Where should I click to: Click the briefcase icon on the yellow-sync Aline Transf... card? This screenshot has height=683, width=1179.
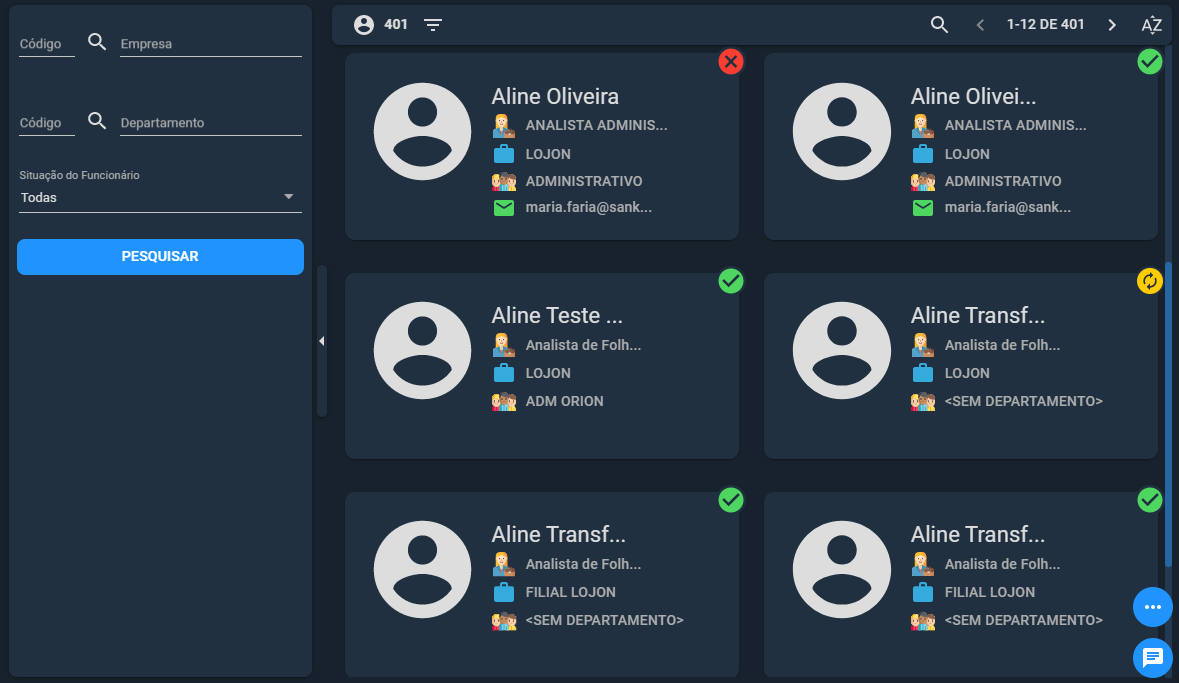(923, 373)
